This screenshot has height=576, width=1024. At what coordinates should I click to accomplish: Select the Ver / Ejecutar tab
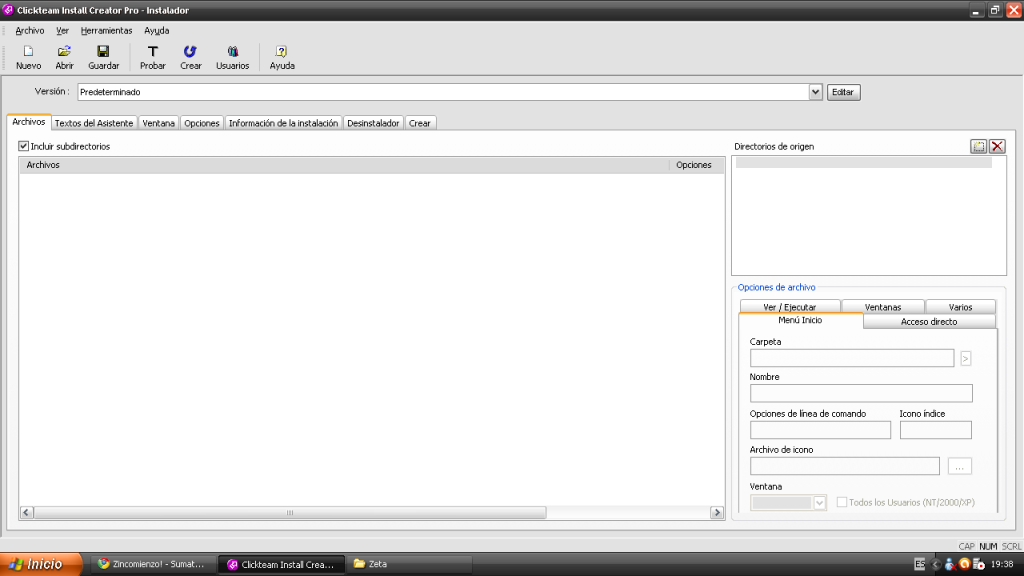(790, 307)
